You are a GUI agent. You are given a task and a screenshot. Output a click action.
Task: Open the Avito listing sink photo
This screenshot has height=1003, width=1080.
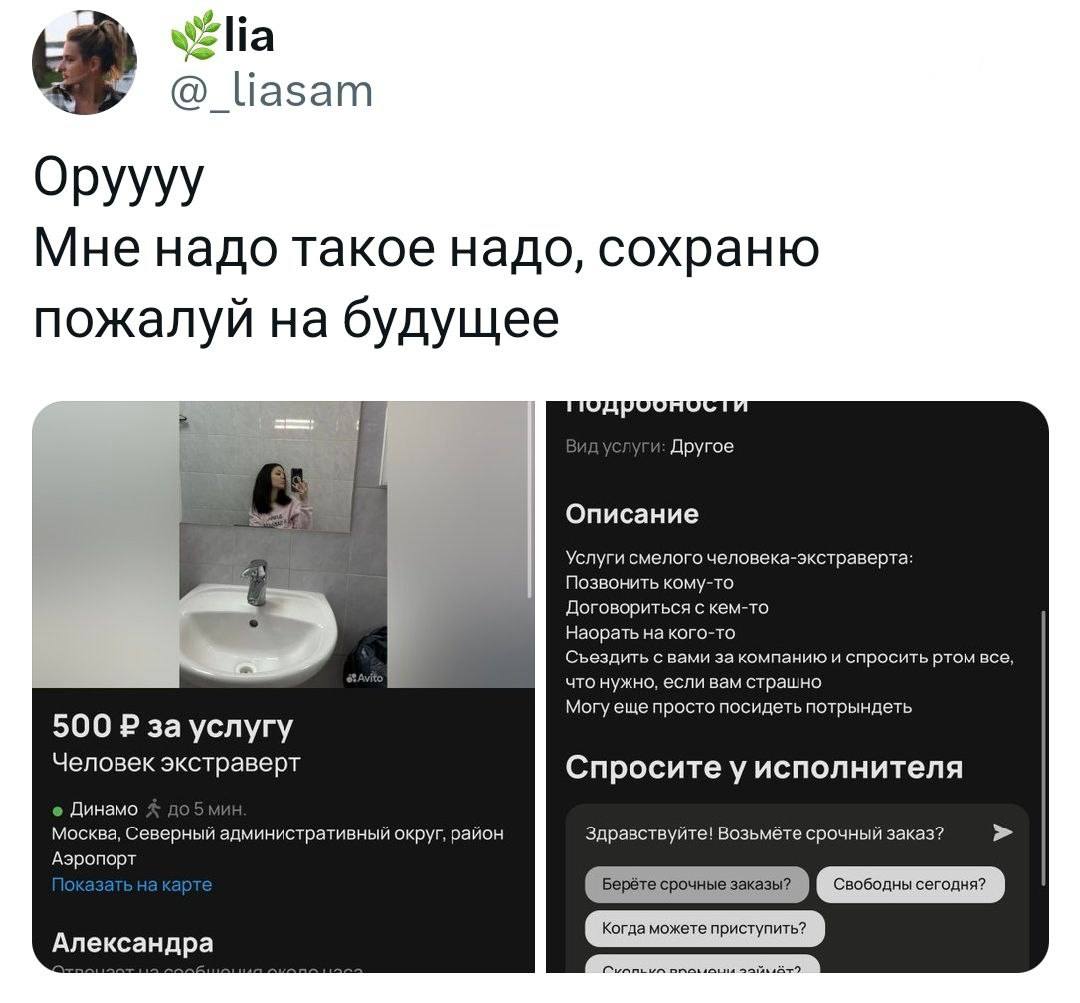[x=283, y=544]
